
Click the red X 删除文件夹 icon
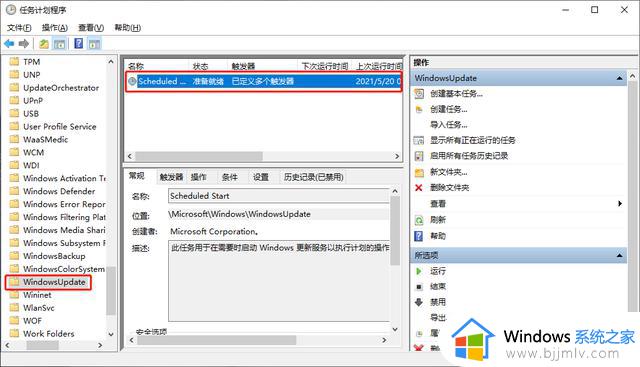419,188
